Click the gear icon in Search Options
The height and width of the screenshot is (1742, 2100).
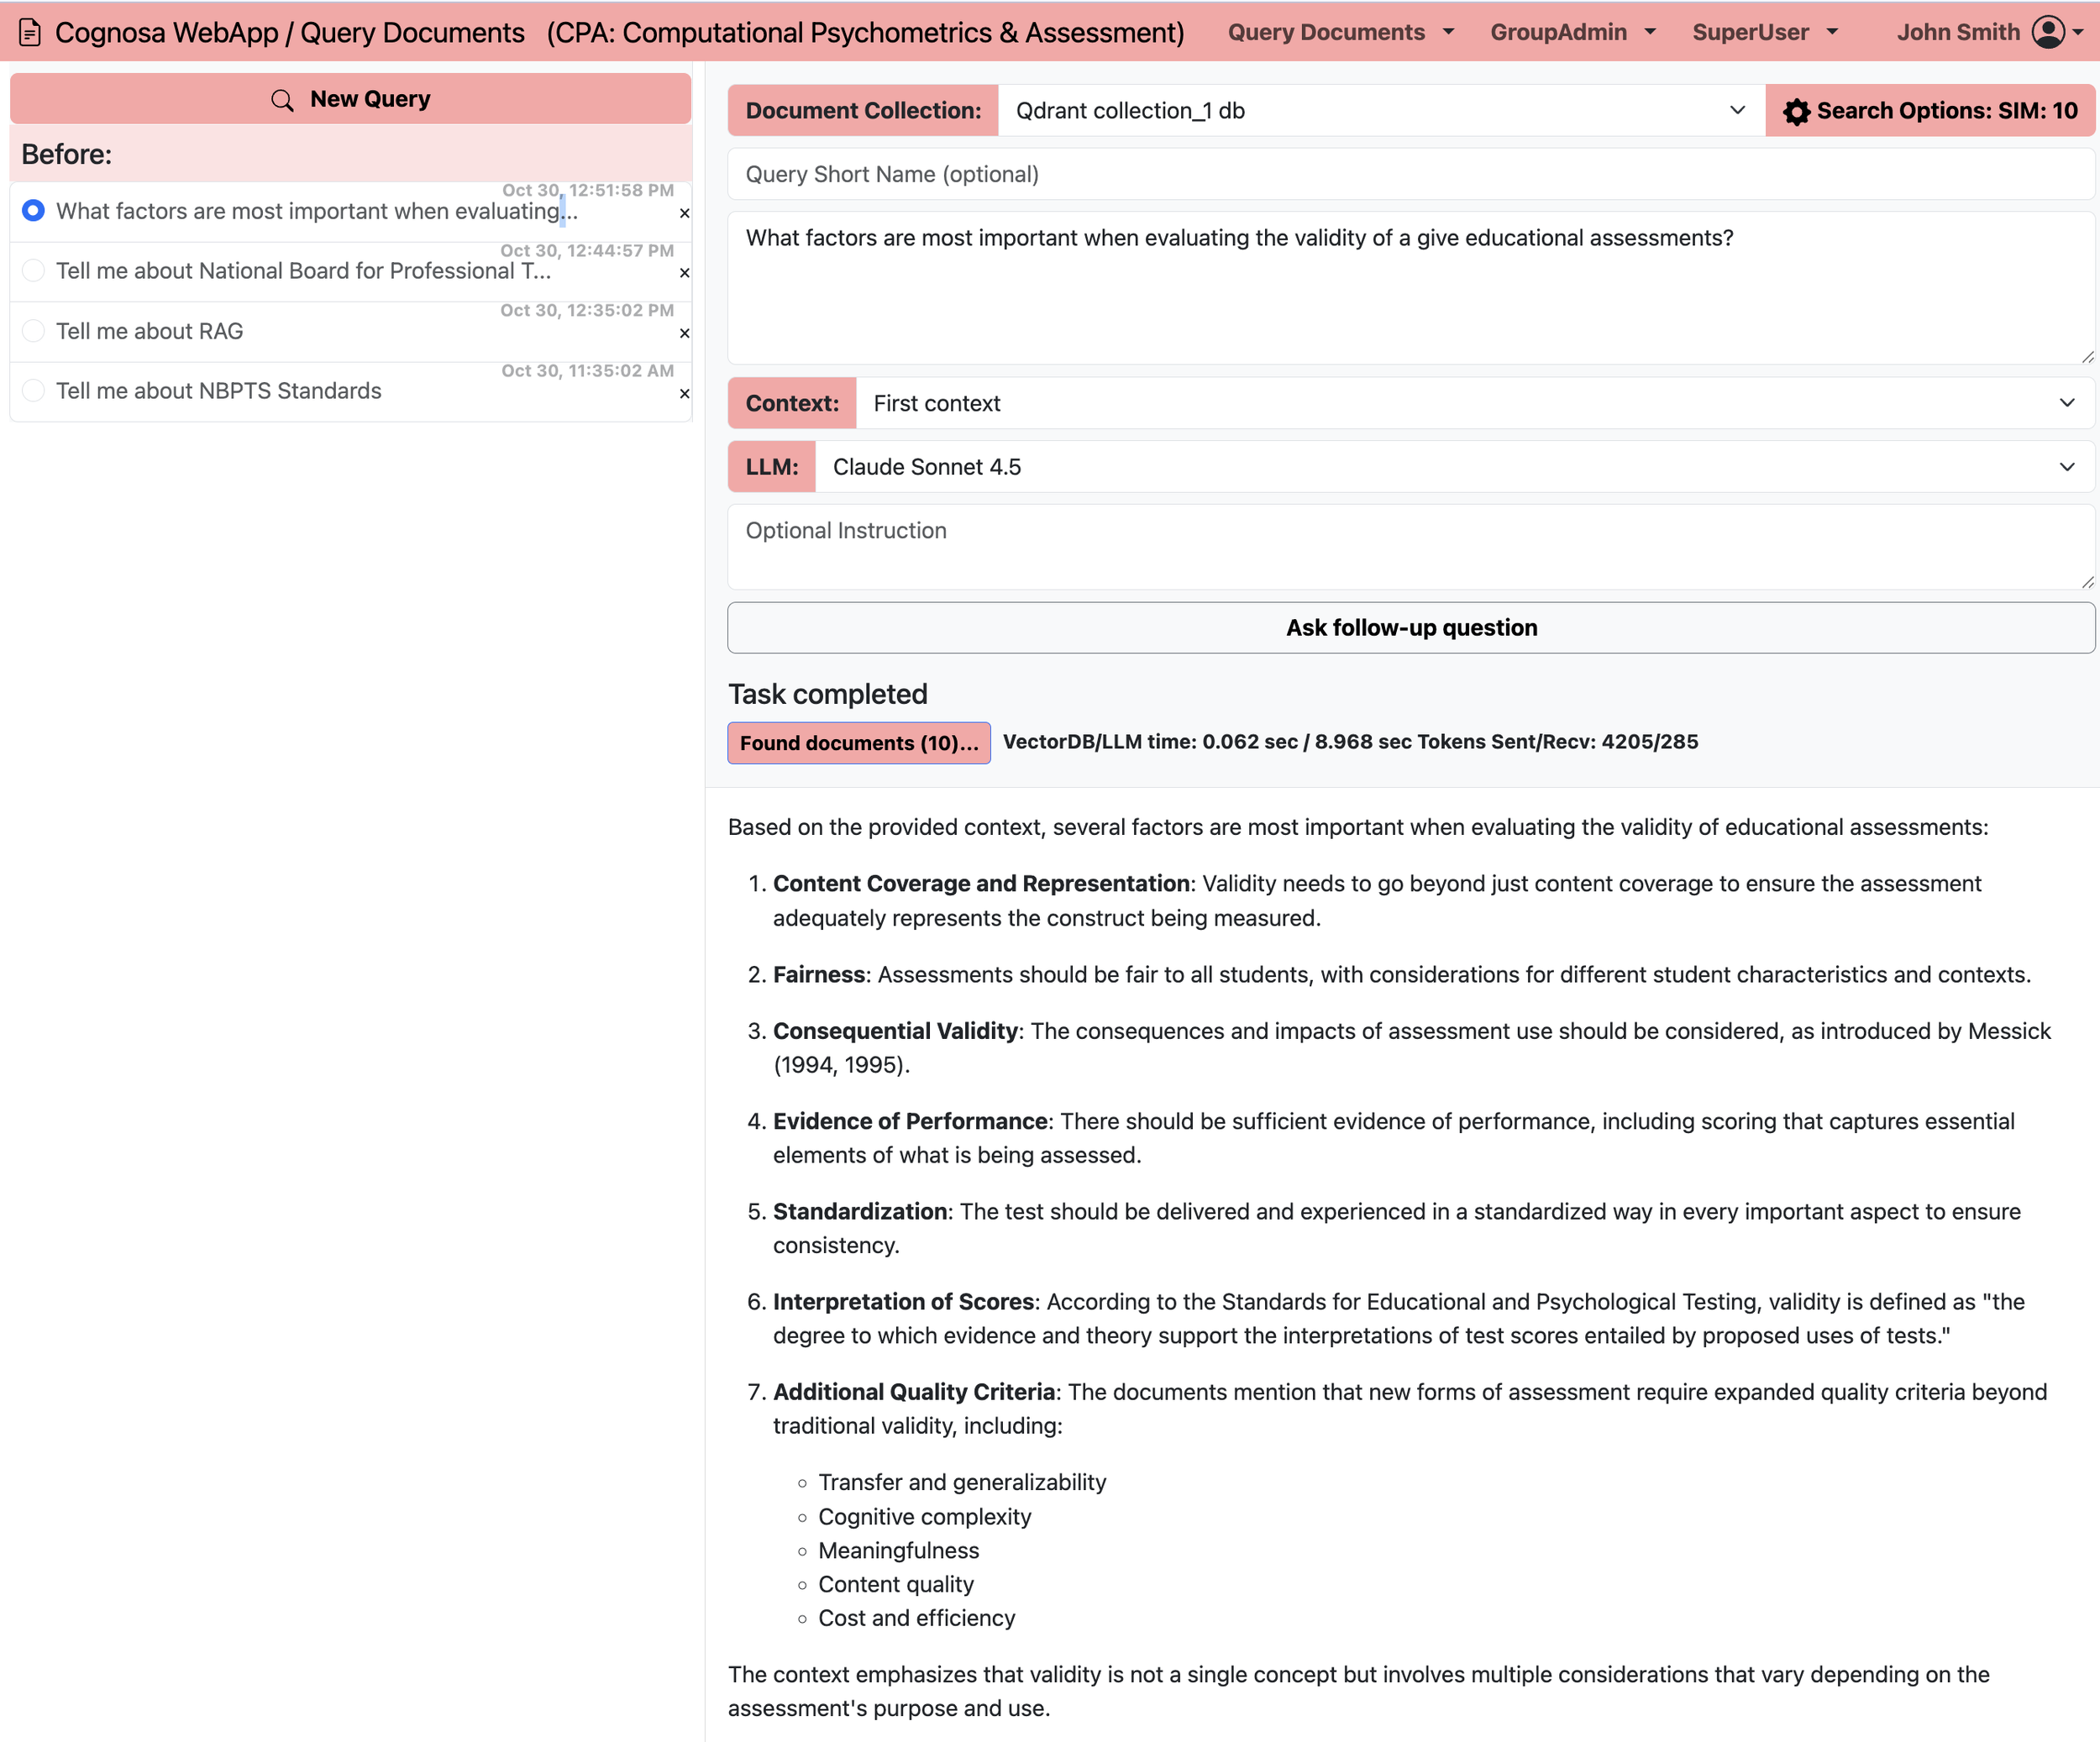(x=1796, y=111)
